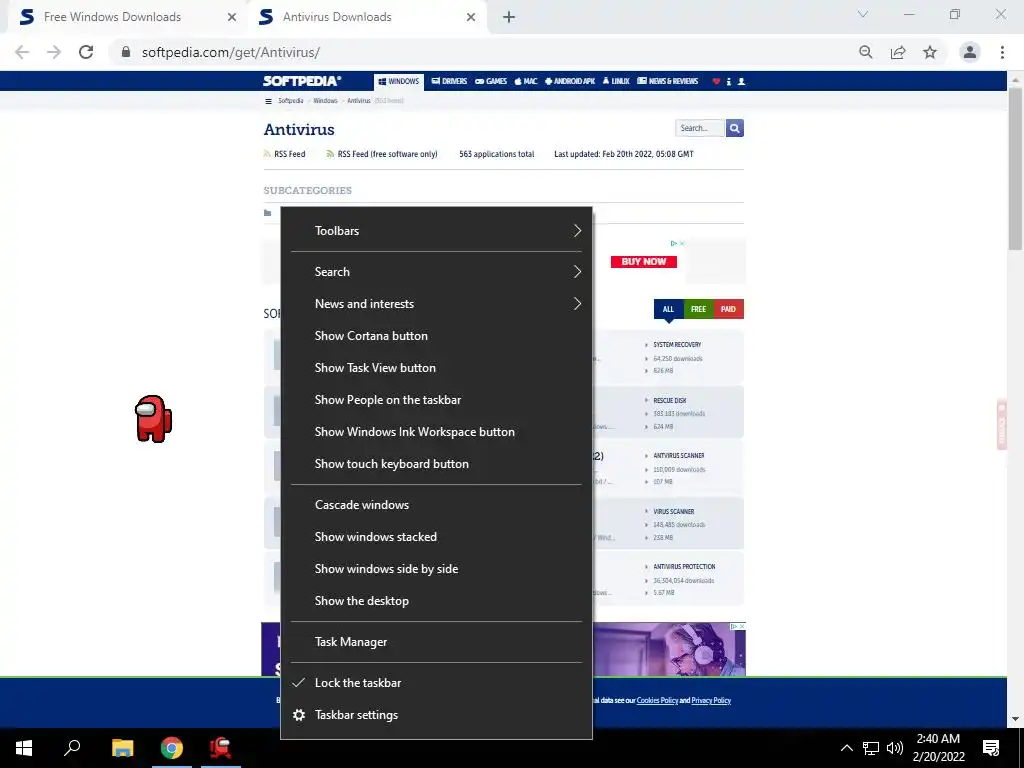Open Softpedia Mac section
Viewport: 1024px width, 768px height.
point(526,82)
